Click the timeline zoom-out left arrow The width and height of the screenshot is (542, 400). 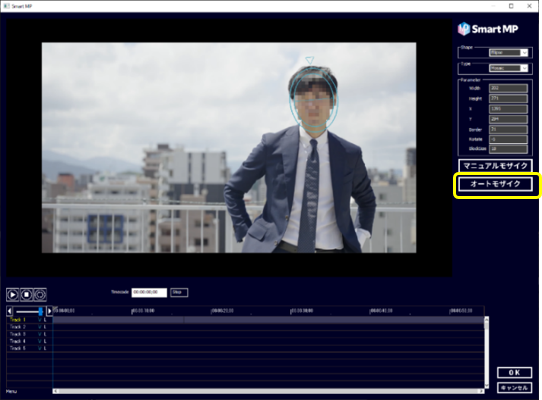pyautogui.click(x=10, y=311)
